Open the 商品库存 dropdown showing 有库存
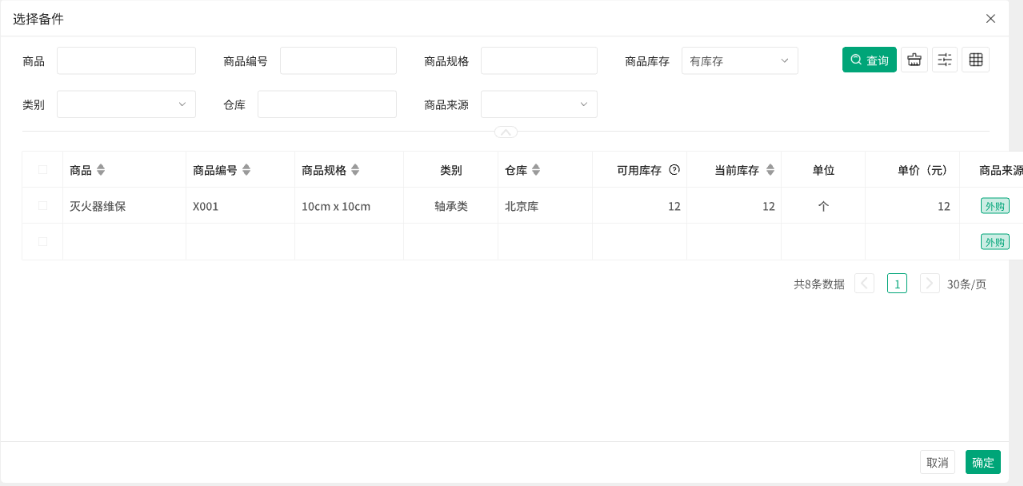Screen dimensions: 1023x486 click(x=739, y=61)
